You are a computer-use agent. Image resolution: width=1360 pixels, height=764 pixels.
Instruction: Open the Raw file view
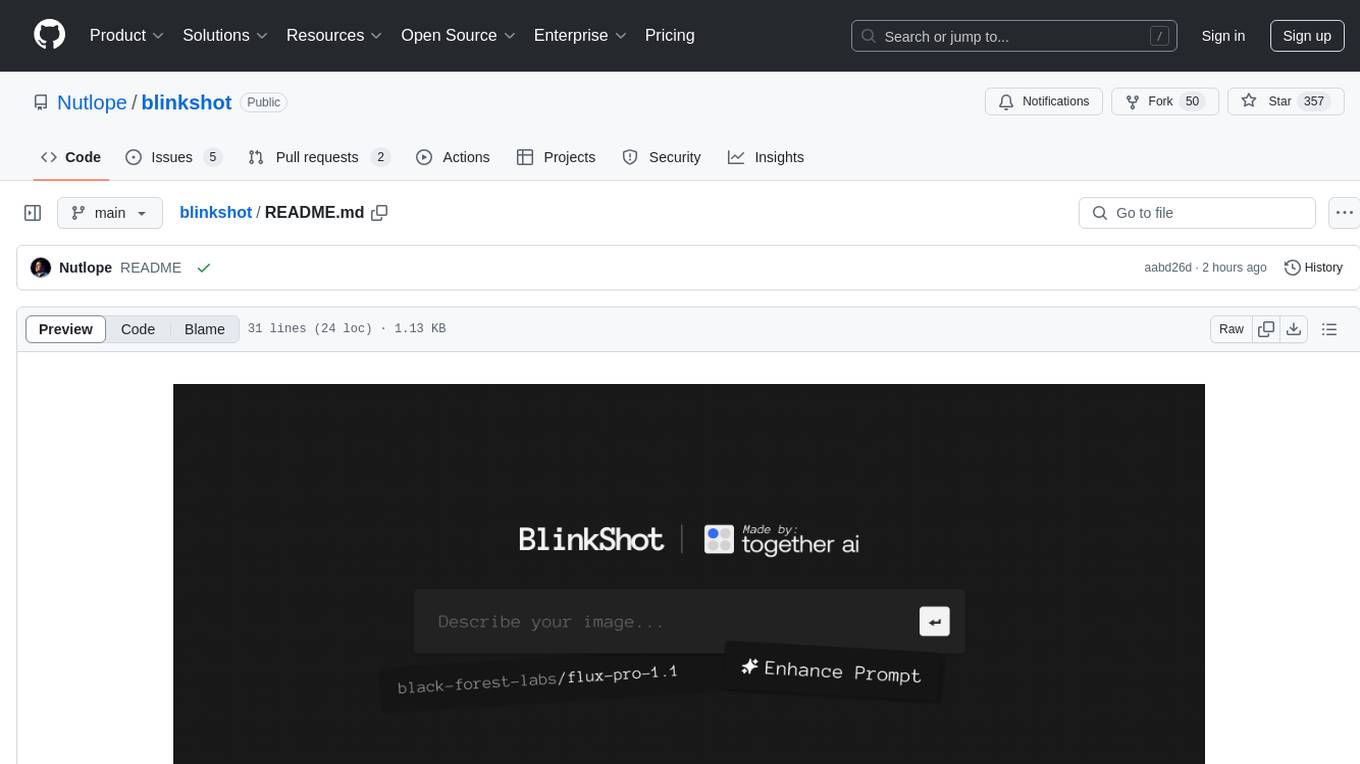1231,329
